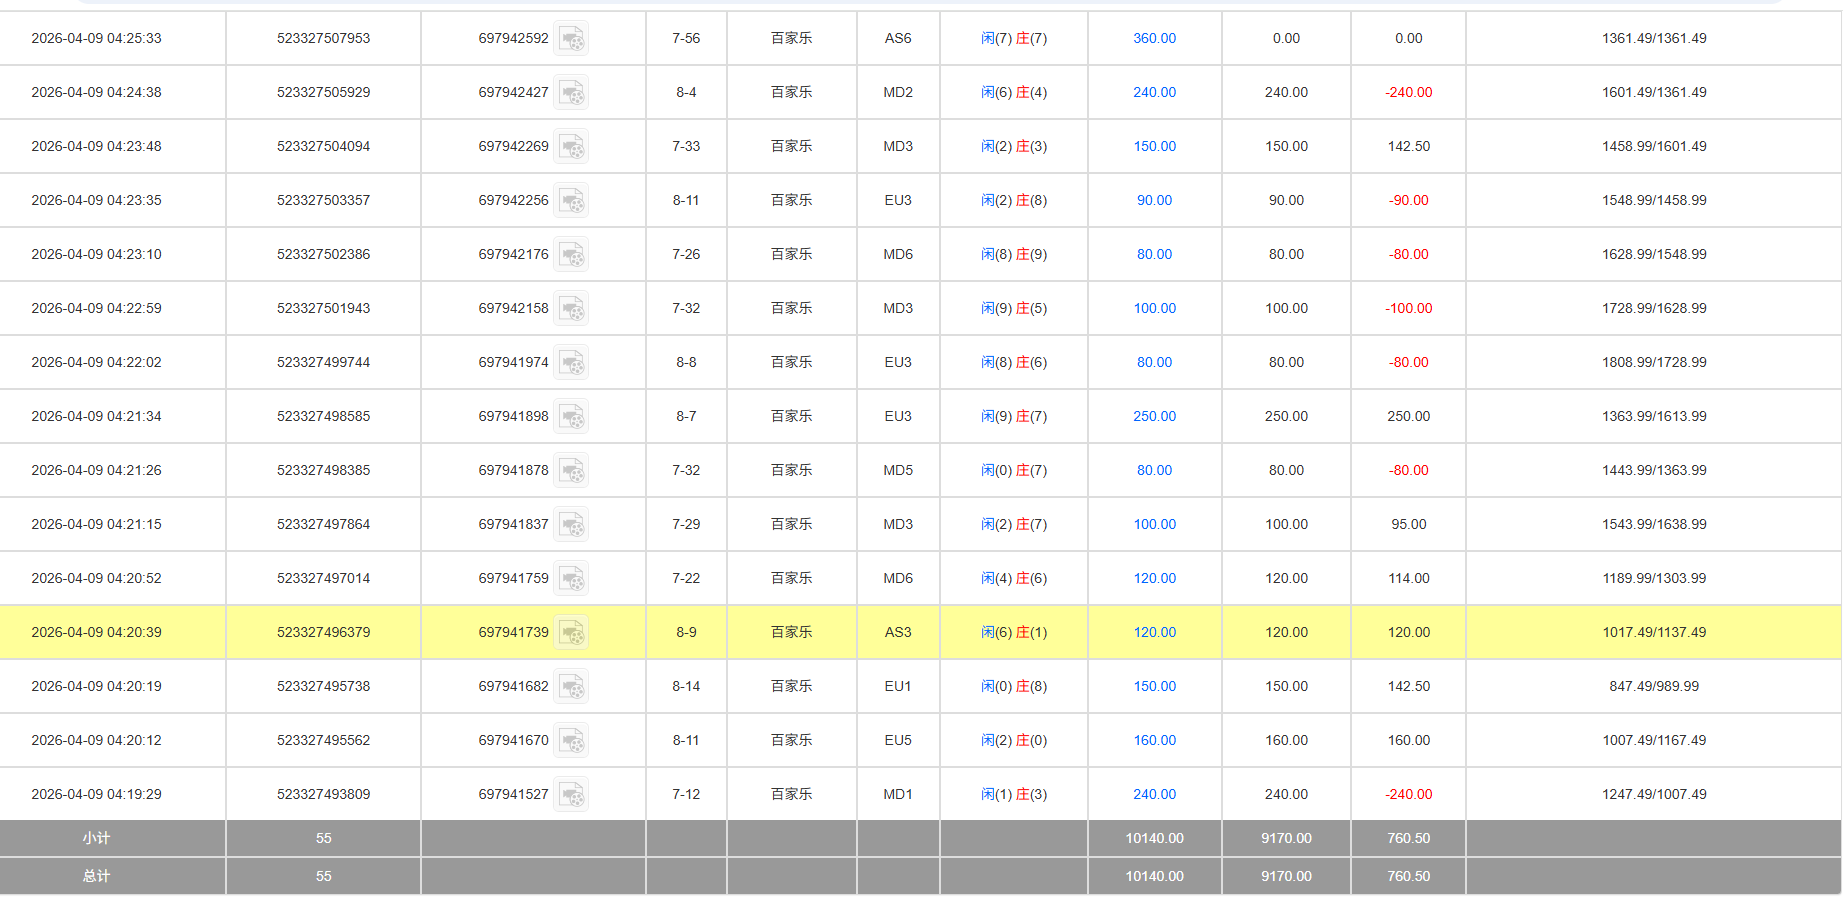This screenshot has height=906, width=1843.
Task: Open the replay icon beside round 697941670
Action: click(x=572, y=741)
